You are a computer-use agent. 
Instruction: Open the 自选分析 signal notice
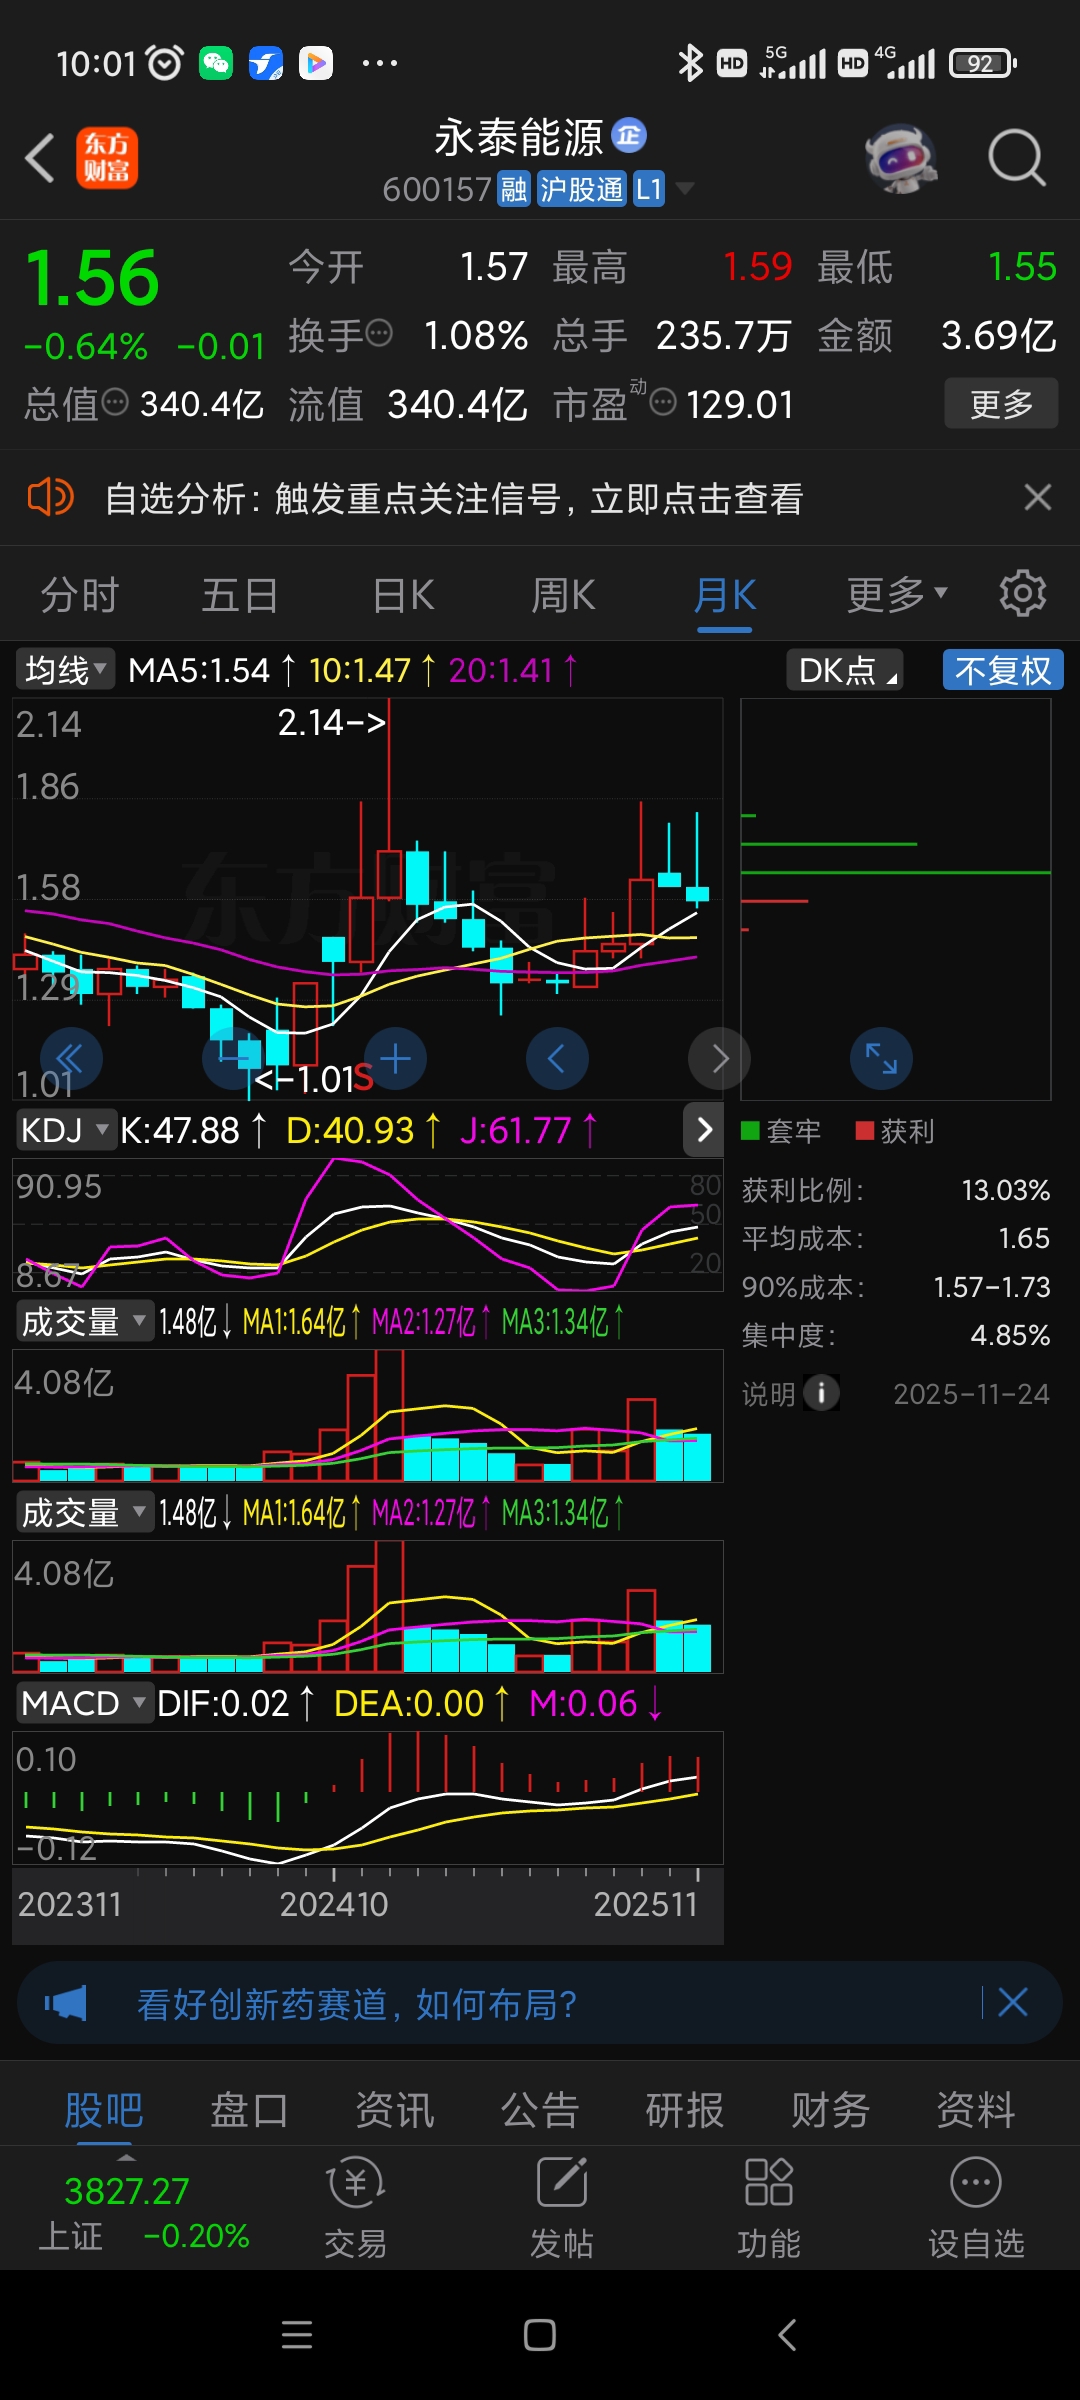pyautogui.click(x=454, y=498)
